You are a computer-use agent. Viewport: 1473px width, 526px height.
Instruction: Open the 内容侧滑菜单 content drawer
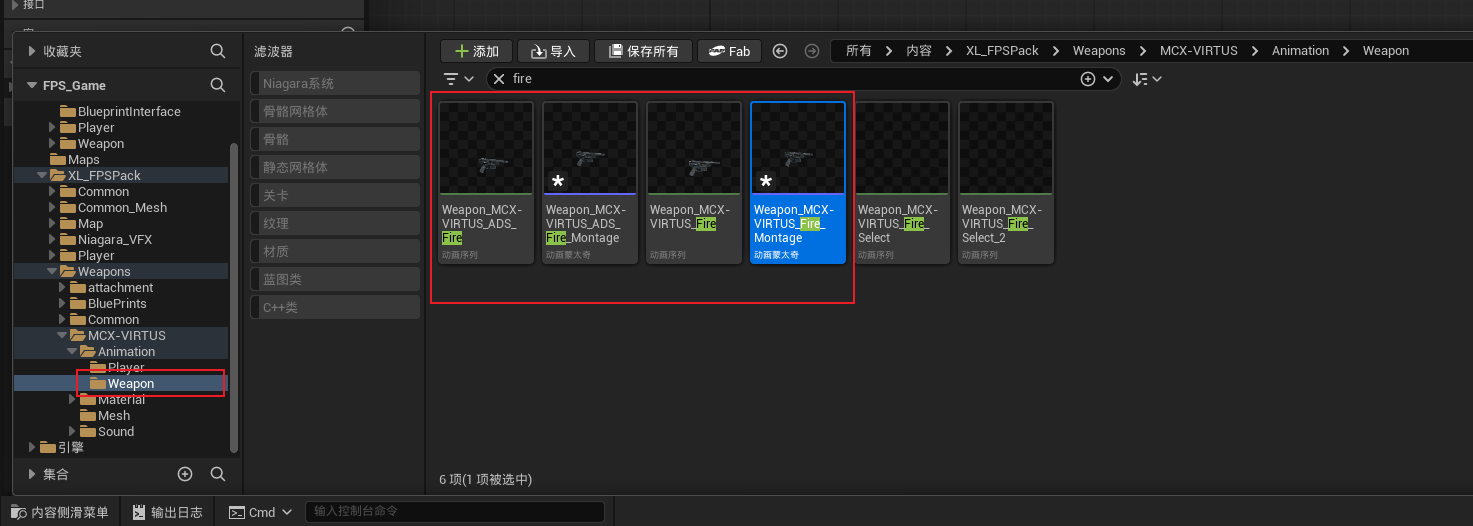[x=59, y=512]
